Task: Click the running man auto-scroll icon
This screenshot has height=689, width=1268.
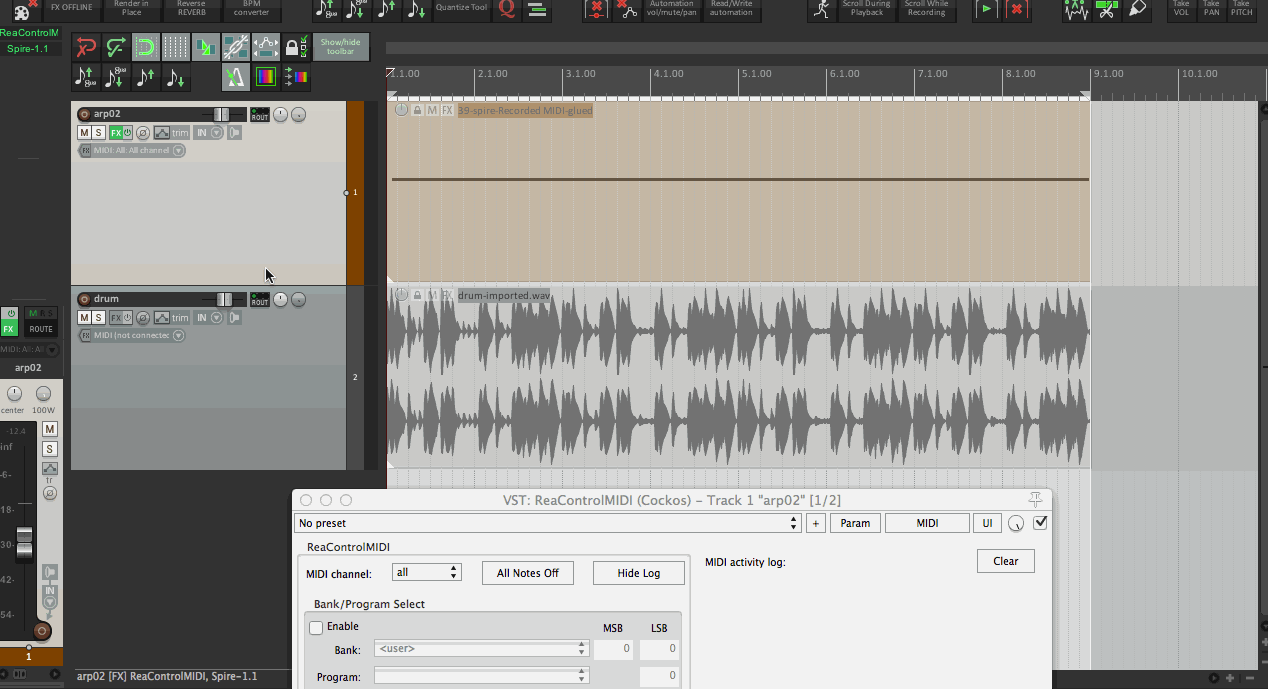Action: [x=821, y=9]
